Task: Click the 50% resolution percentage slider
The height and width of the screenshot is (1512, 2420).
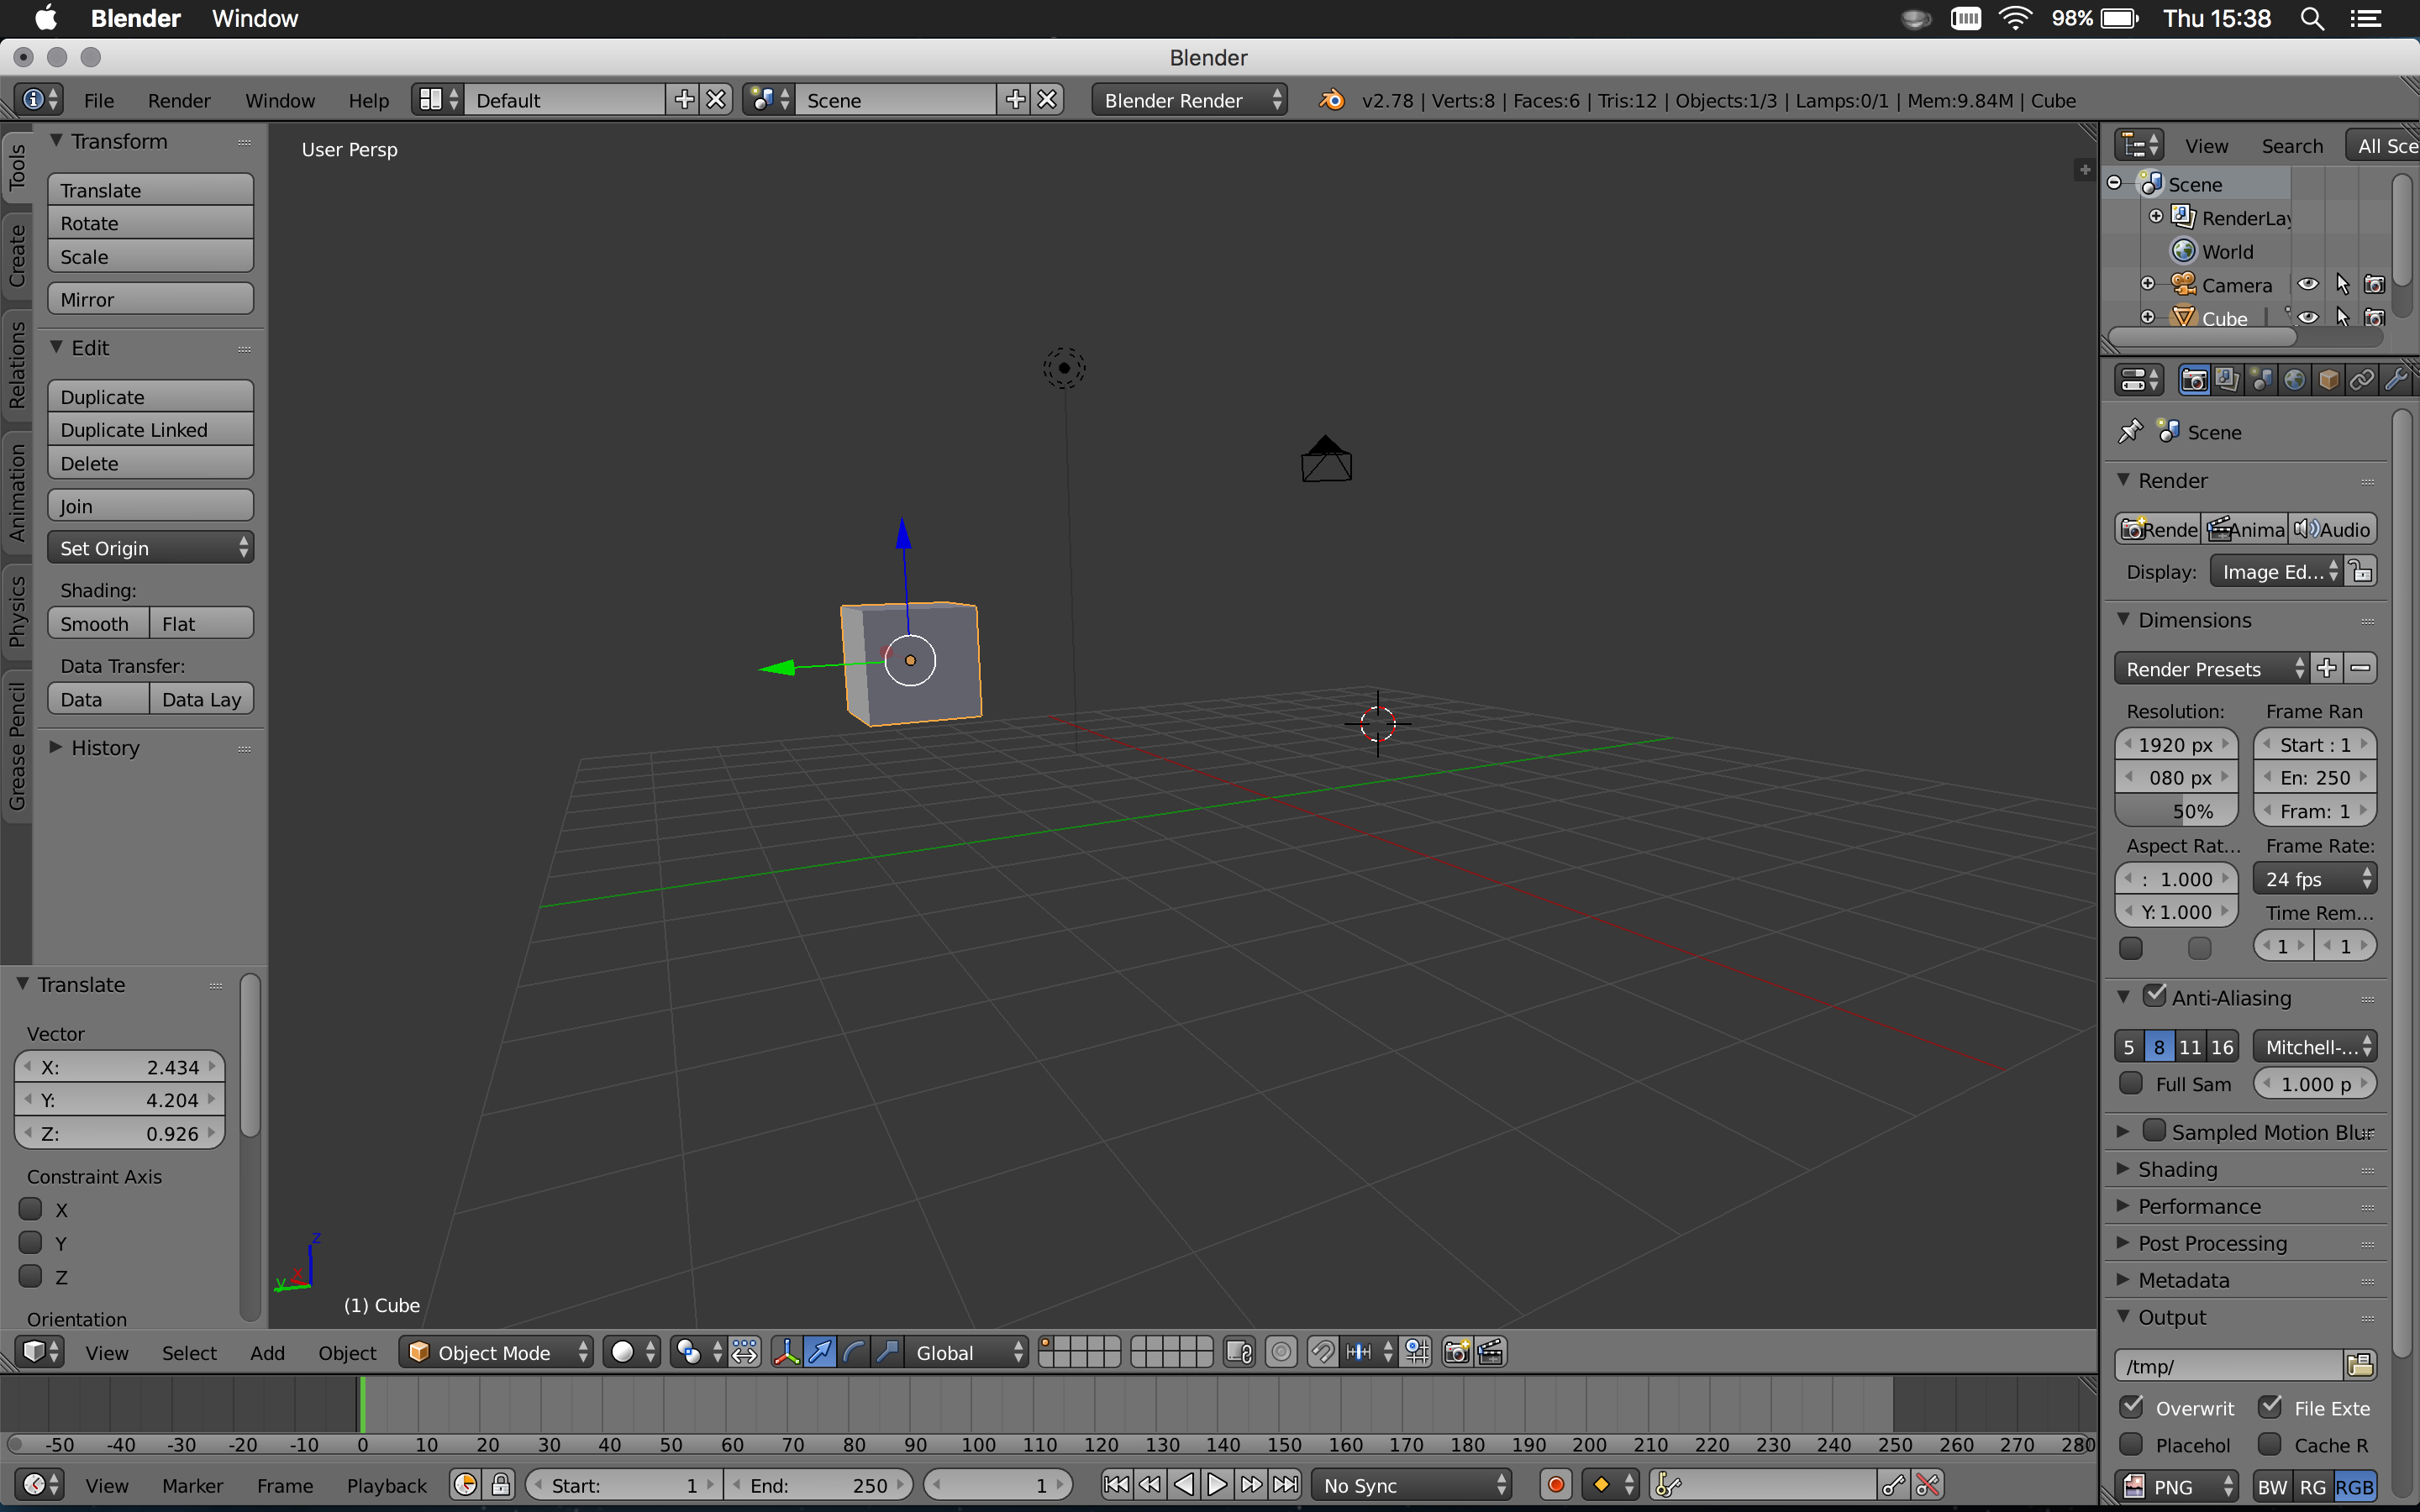Action: 2176,811
